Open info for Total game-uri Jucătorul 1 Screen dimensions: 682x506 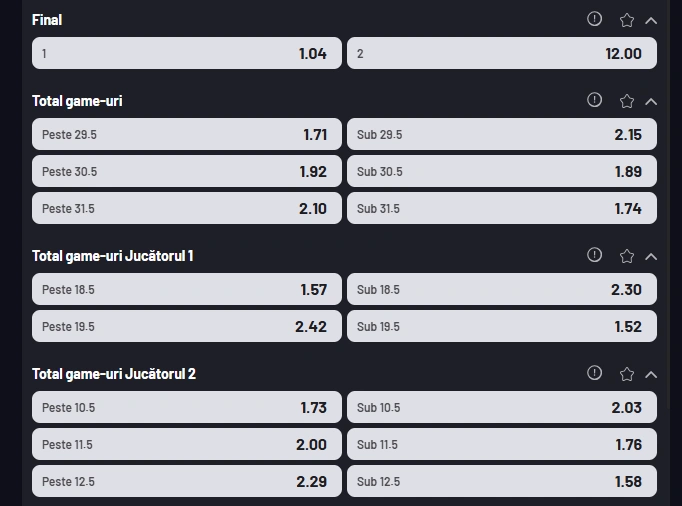click(x=594, y=255)
